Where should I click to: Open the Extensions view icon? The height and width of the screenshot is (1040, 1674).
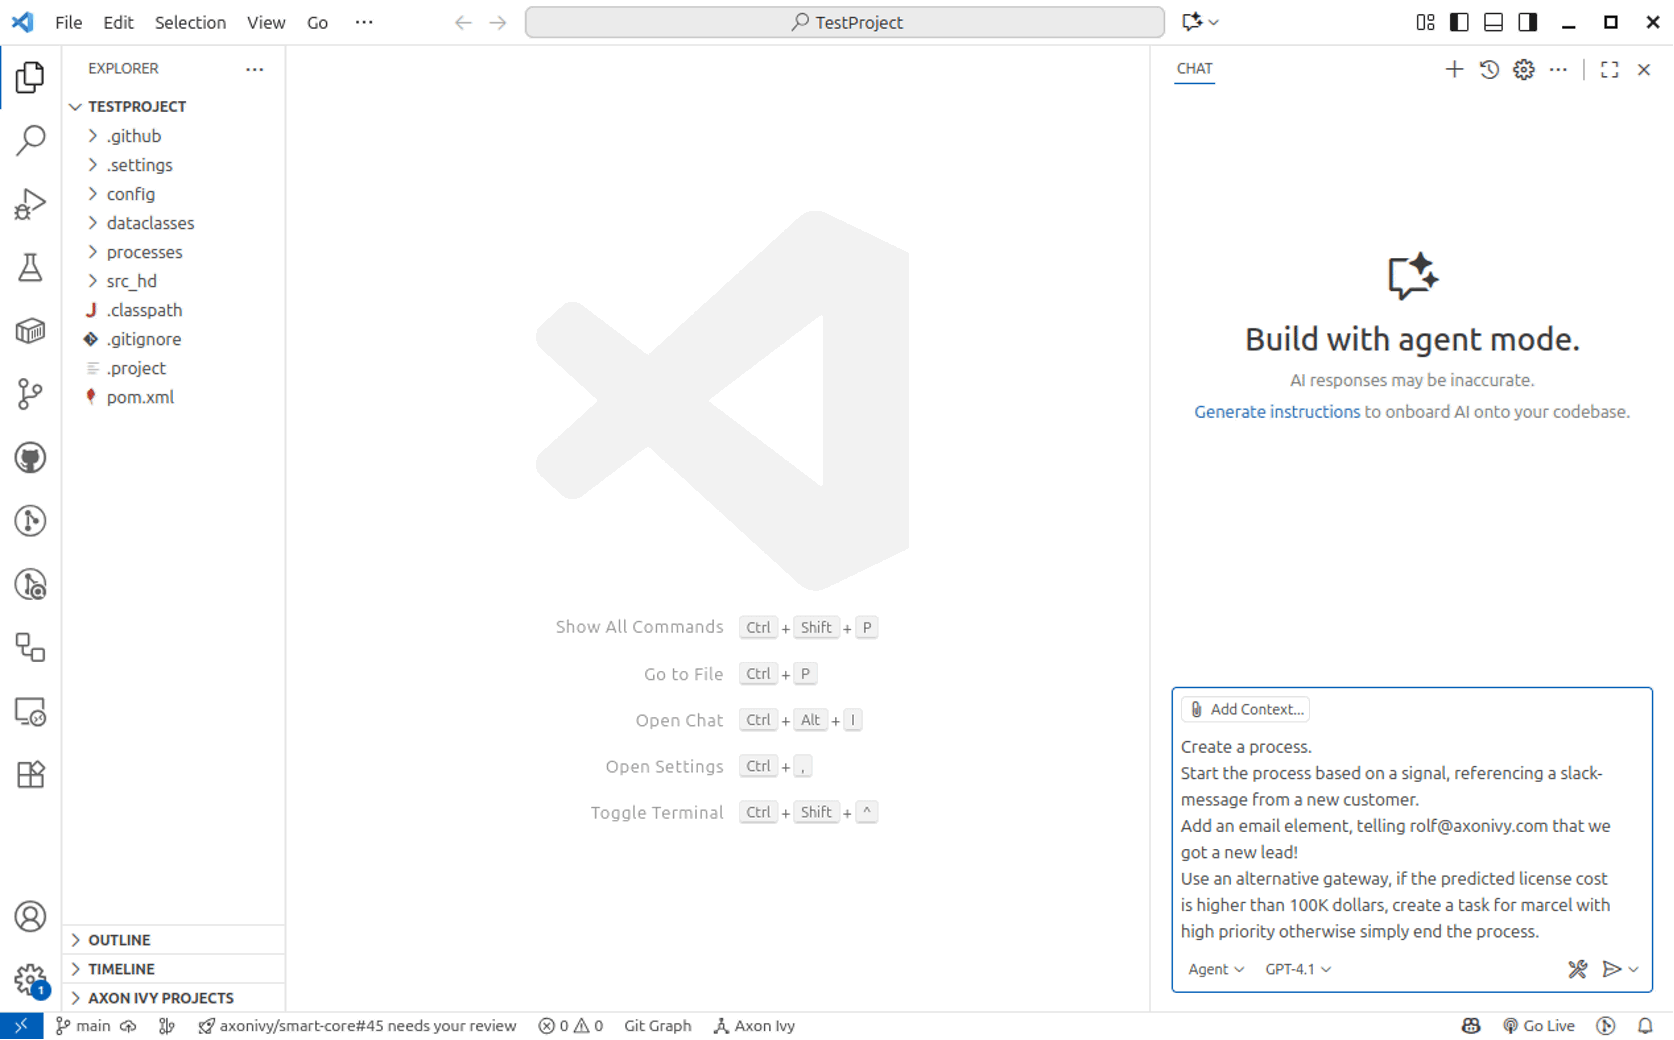point(30,775)
